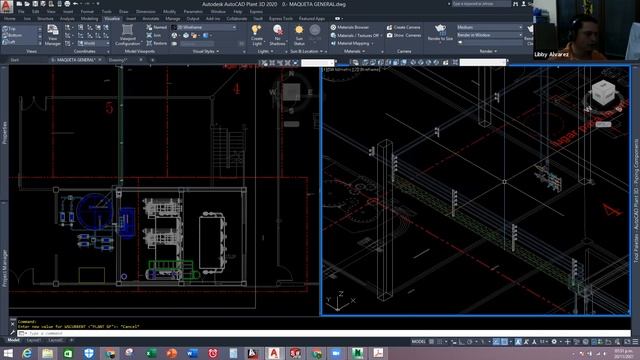Viewport: 640px width, 360px height.
Task: Select the Bottom view in Views list
Action: point(12,36)
